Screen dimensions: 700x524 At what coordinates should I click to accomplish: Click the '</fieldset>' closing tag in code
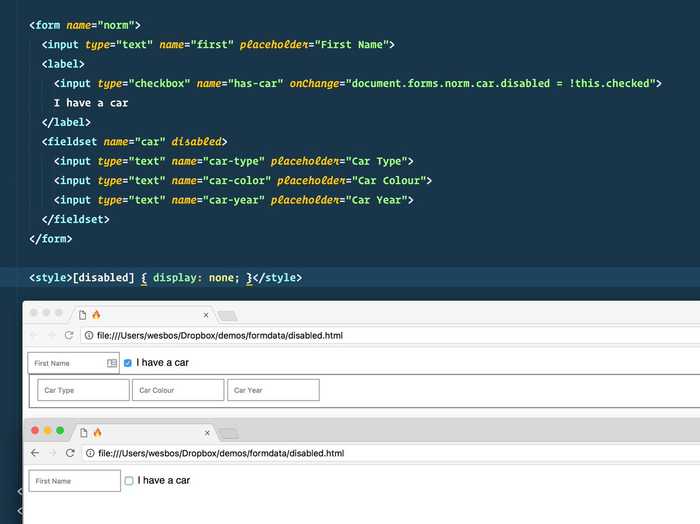[75, 219]
